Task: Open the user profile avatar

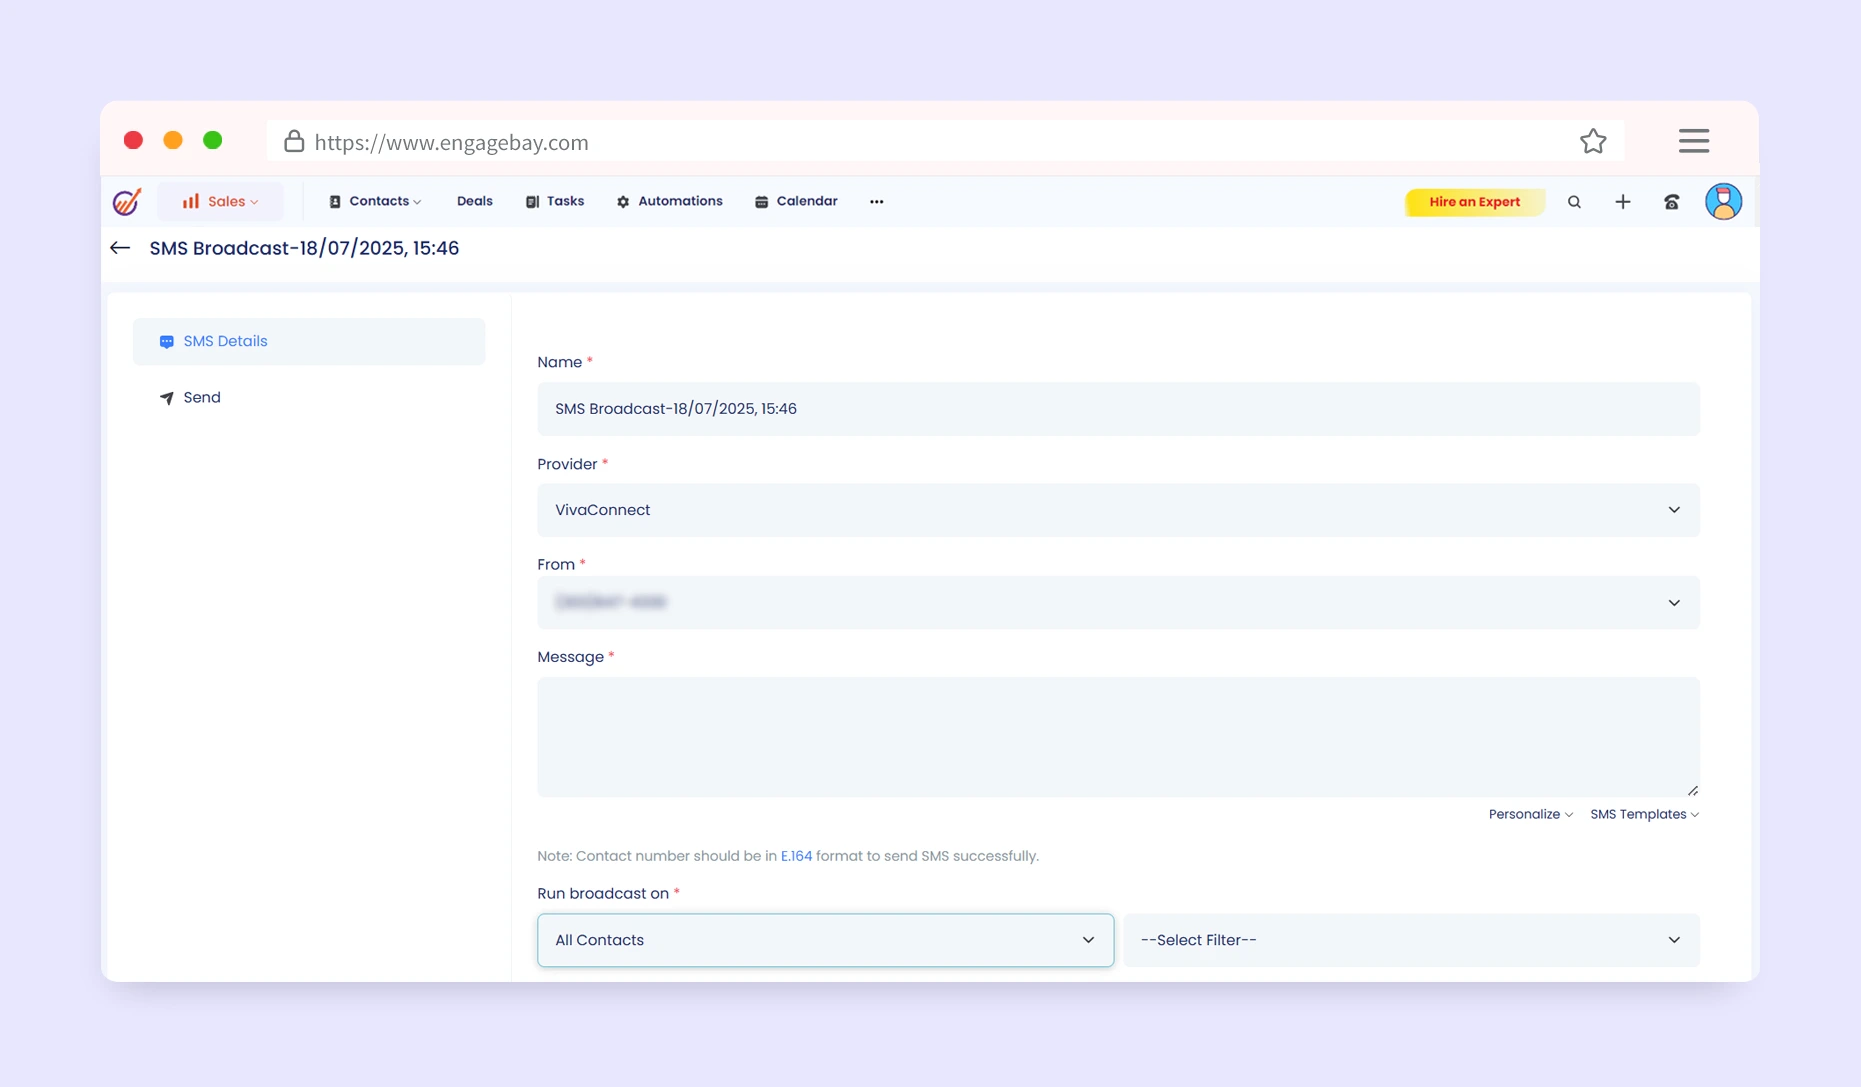Action: tap(1722, 202)
